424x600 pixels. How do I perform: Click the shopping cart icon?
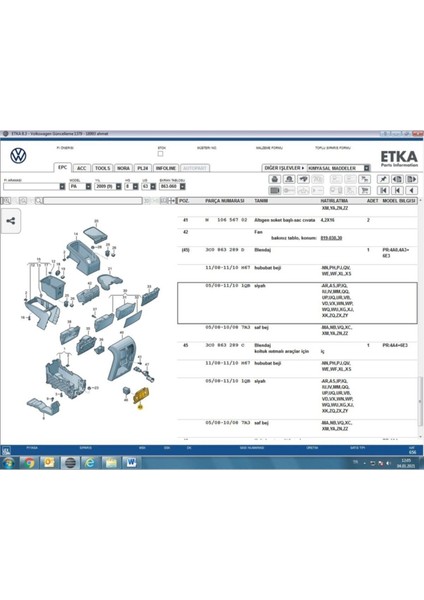coord(365,190)
